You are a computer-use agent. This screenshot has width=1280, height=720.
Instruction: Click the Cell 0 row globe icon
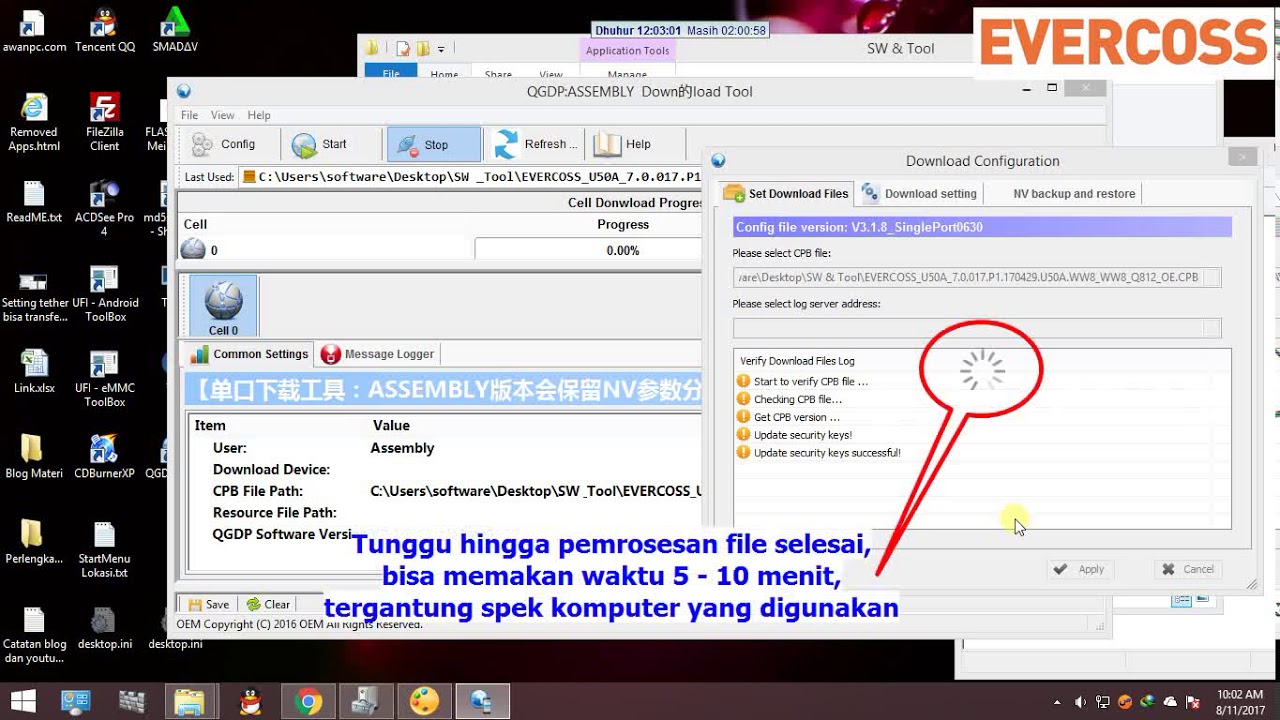coord(193,250)
